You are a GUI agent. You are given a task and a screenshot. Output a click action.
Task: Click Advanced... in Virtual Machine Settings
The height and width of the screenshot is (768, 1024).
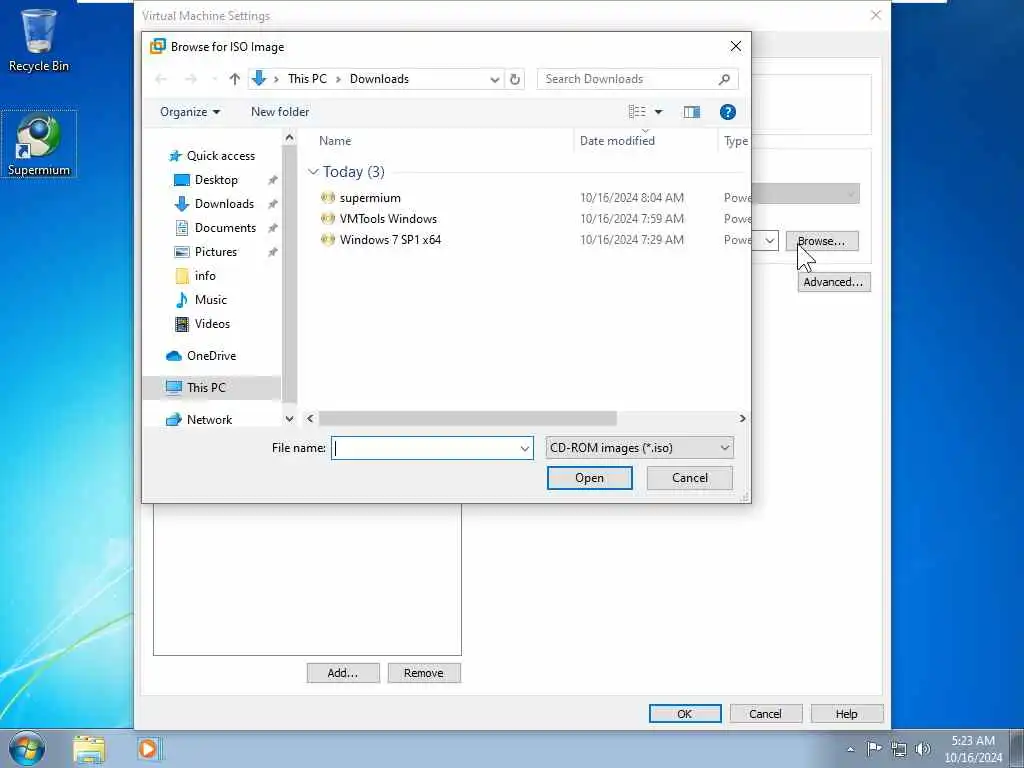[834, 282]
